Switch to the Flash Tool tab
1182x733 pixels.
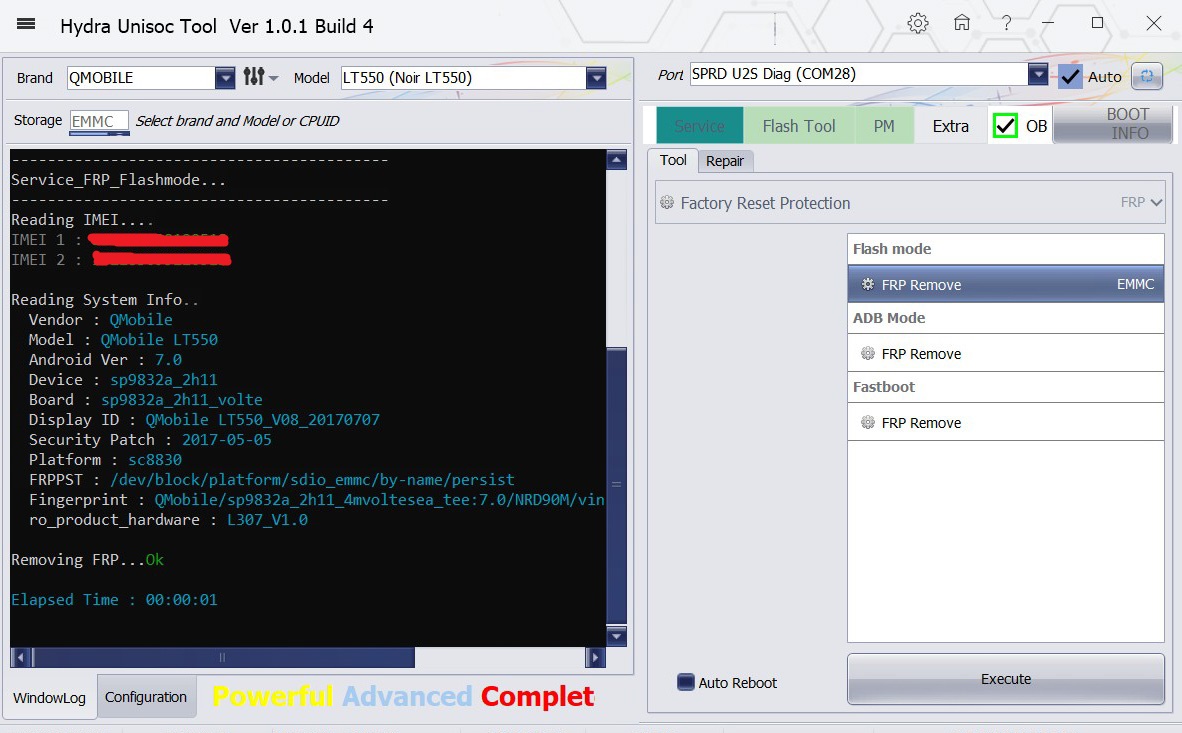(798, 126)
